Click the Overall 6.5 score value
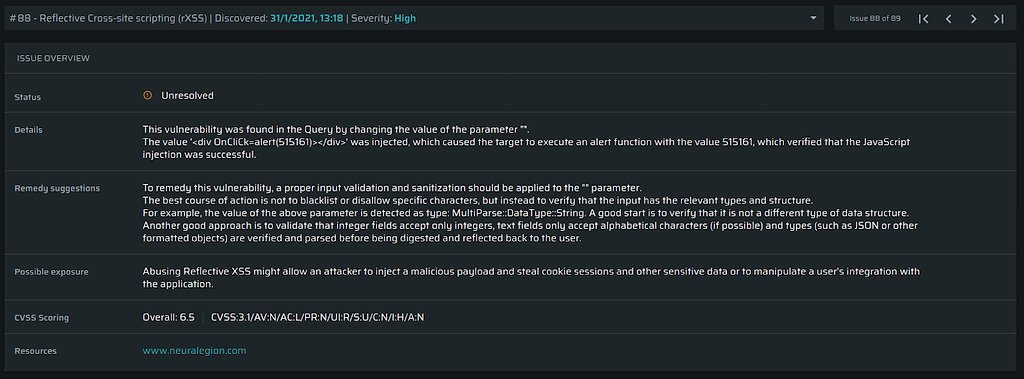Screen dimensions: 1024x379 point(168,318)
